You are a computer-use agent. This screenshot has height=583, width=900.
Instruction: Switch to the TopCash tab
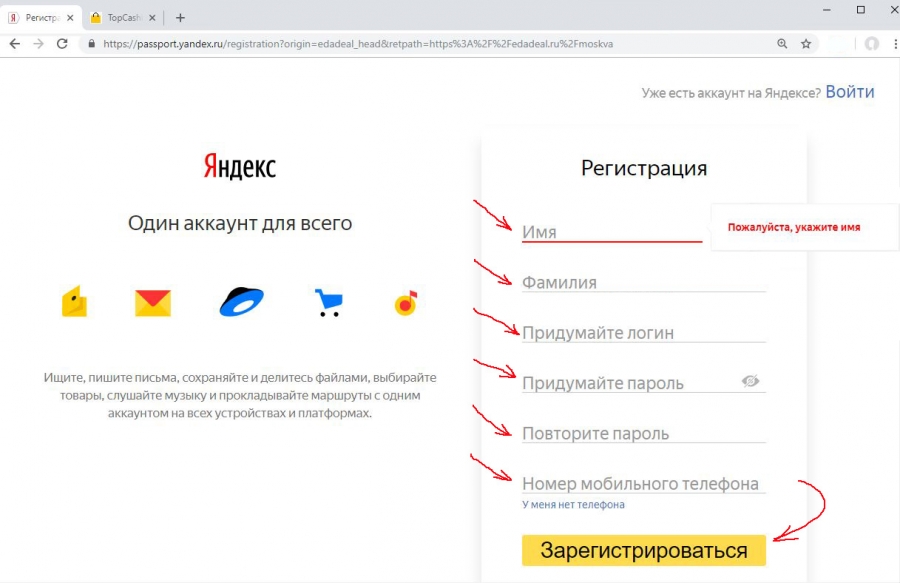point(123,18)
